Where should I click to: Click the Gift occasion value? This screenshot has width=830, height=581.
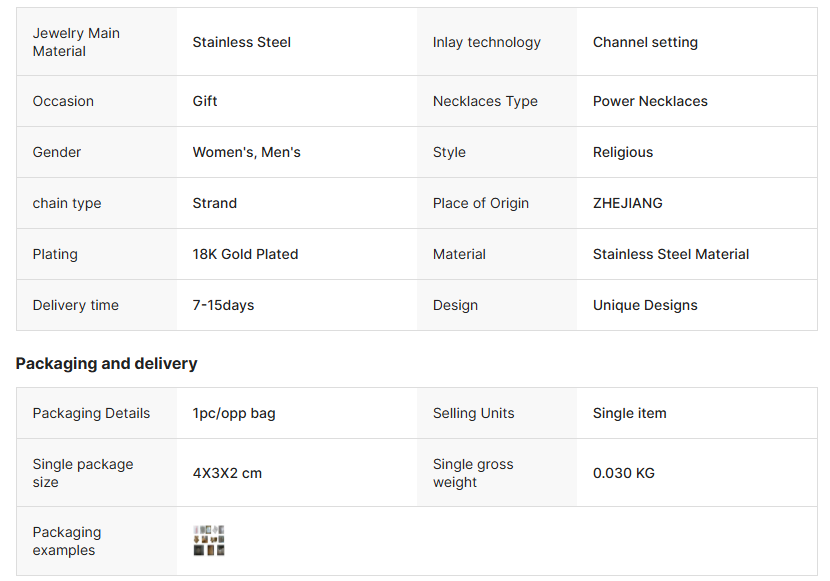[205, 101]
